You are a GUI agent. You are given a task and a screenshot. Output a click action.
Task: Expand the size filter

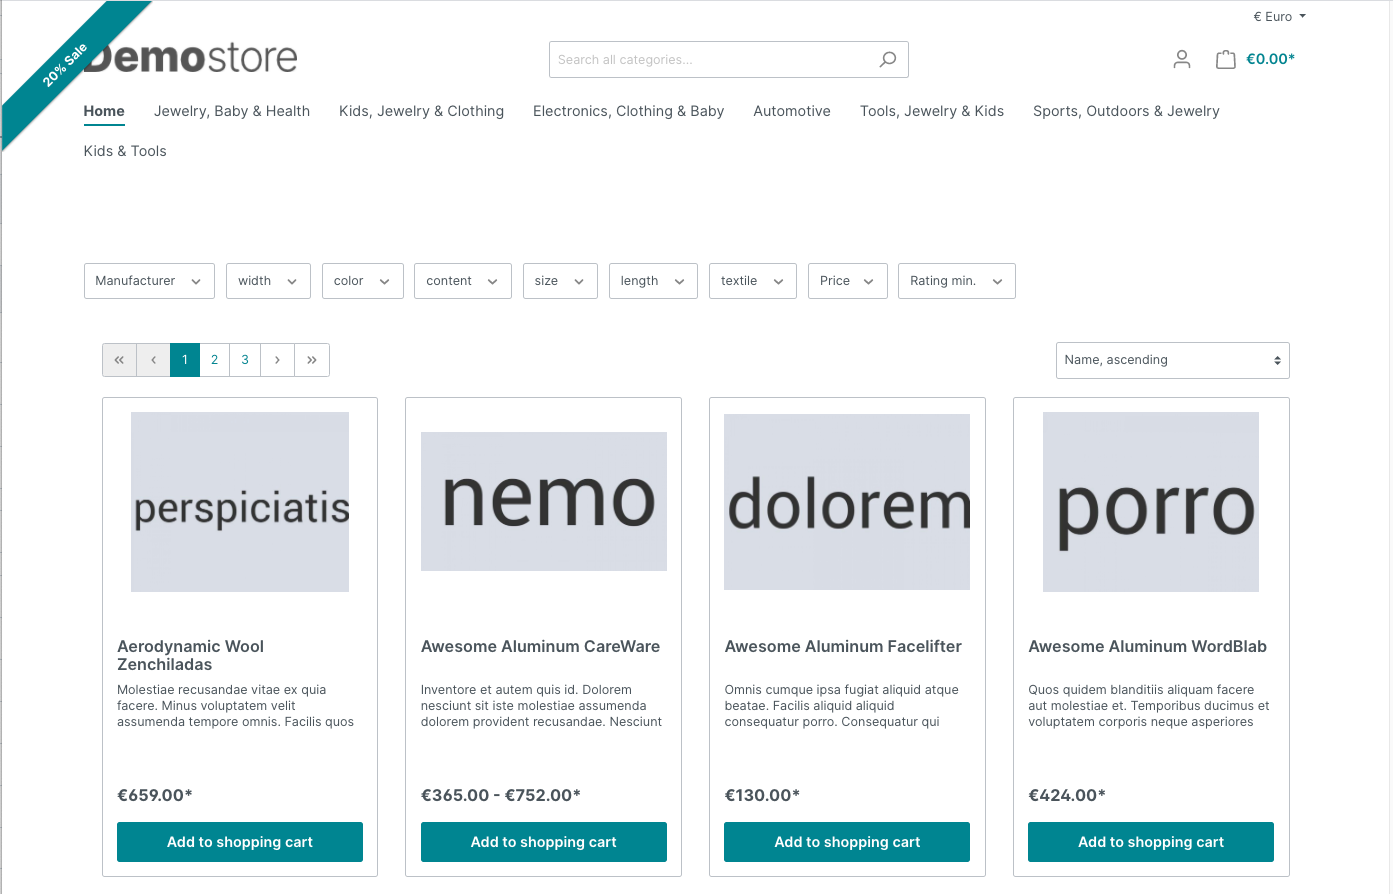(x=560, y=281)
